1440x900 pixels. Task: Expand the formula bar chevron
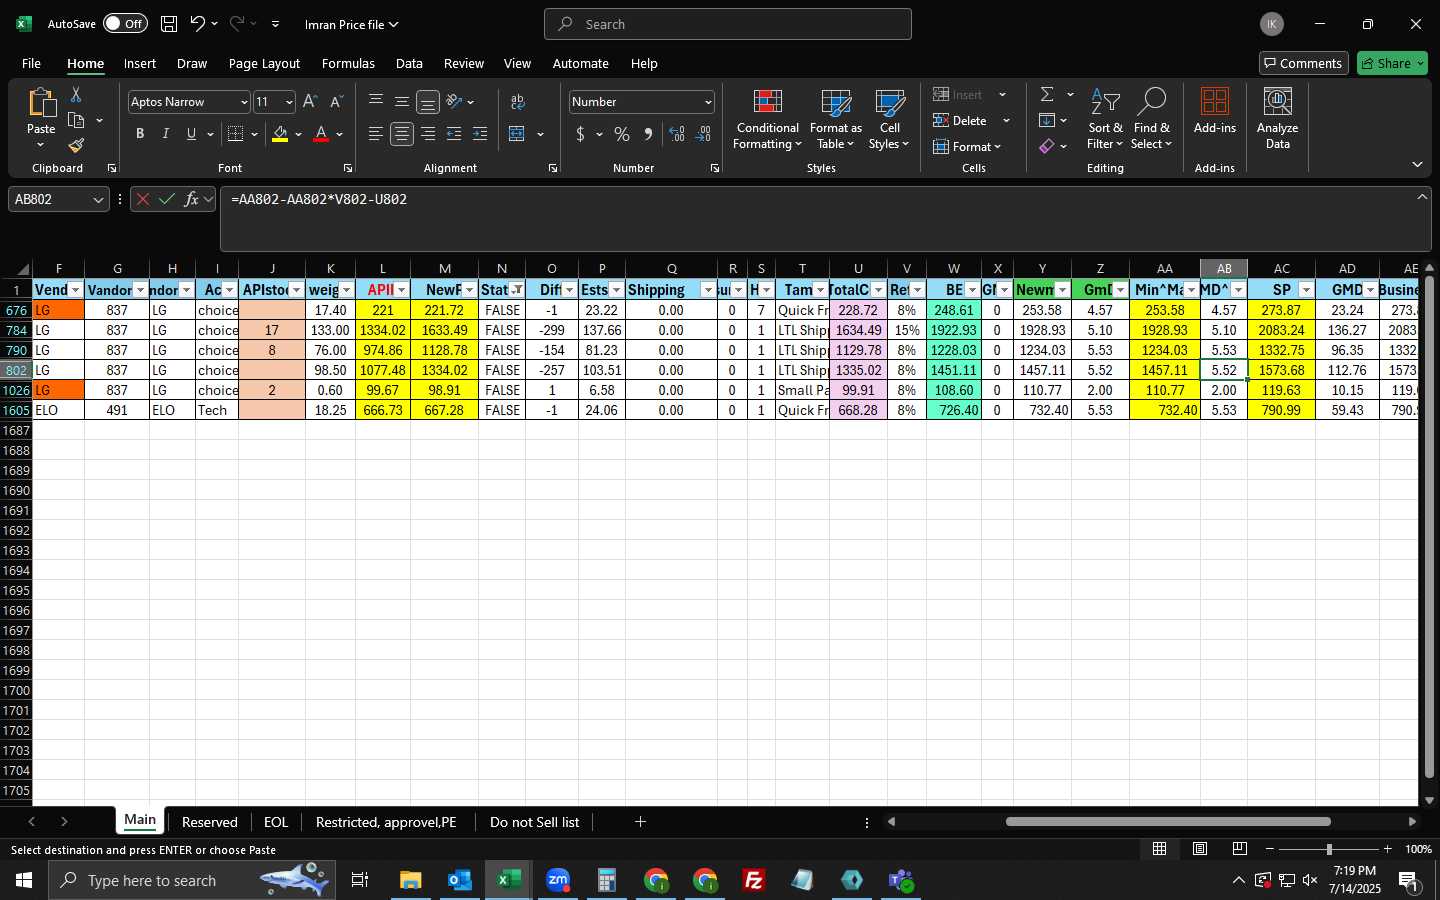tap(1422, 197)
